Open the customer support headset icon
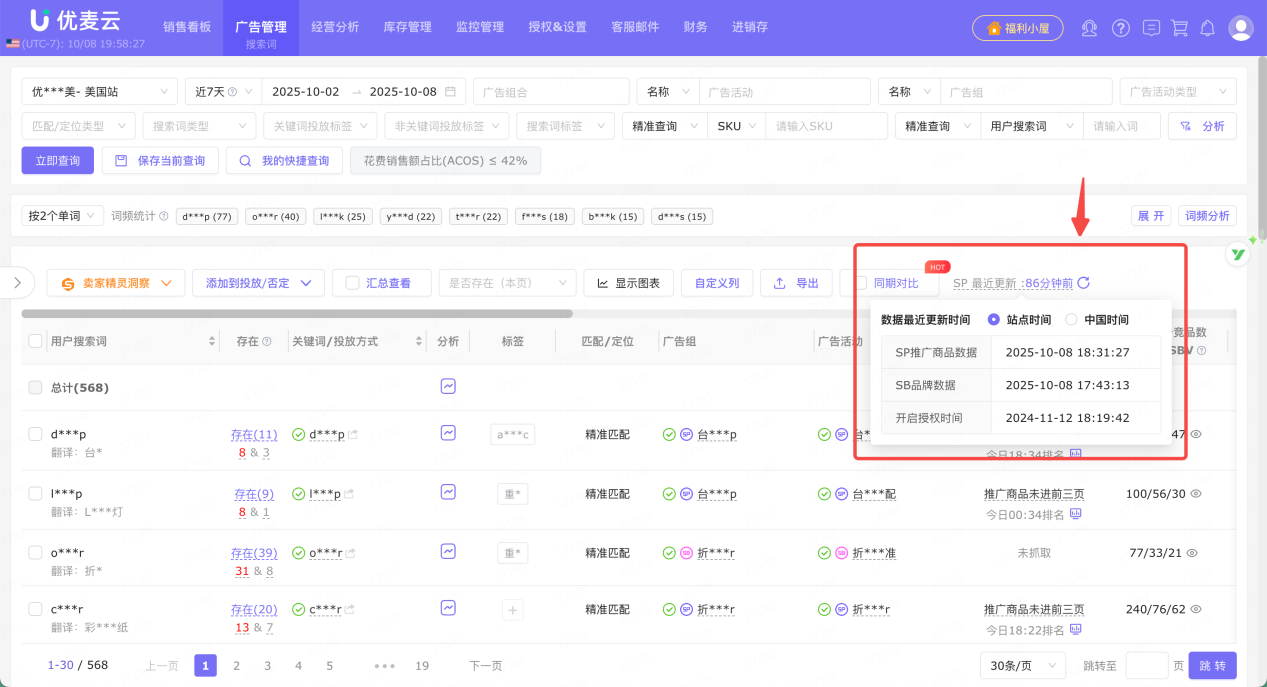Screen dimensions: 1267x687 (1089, 27)
